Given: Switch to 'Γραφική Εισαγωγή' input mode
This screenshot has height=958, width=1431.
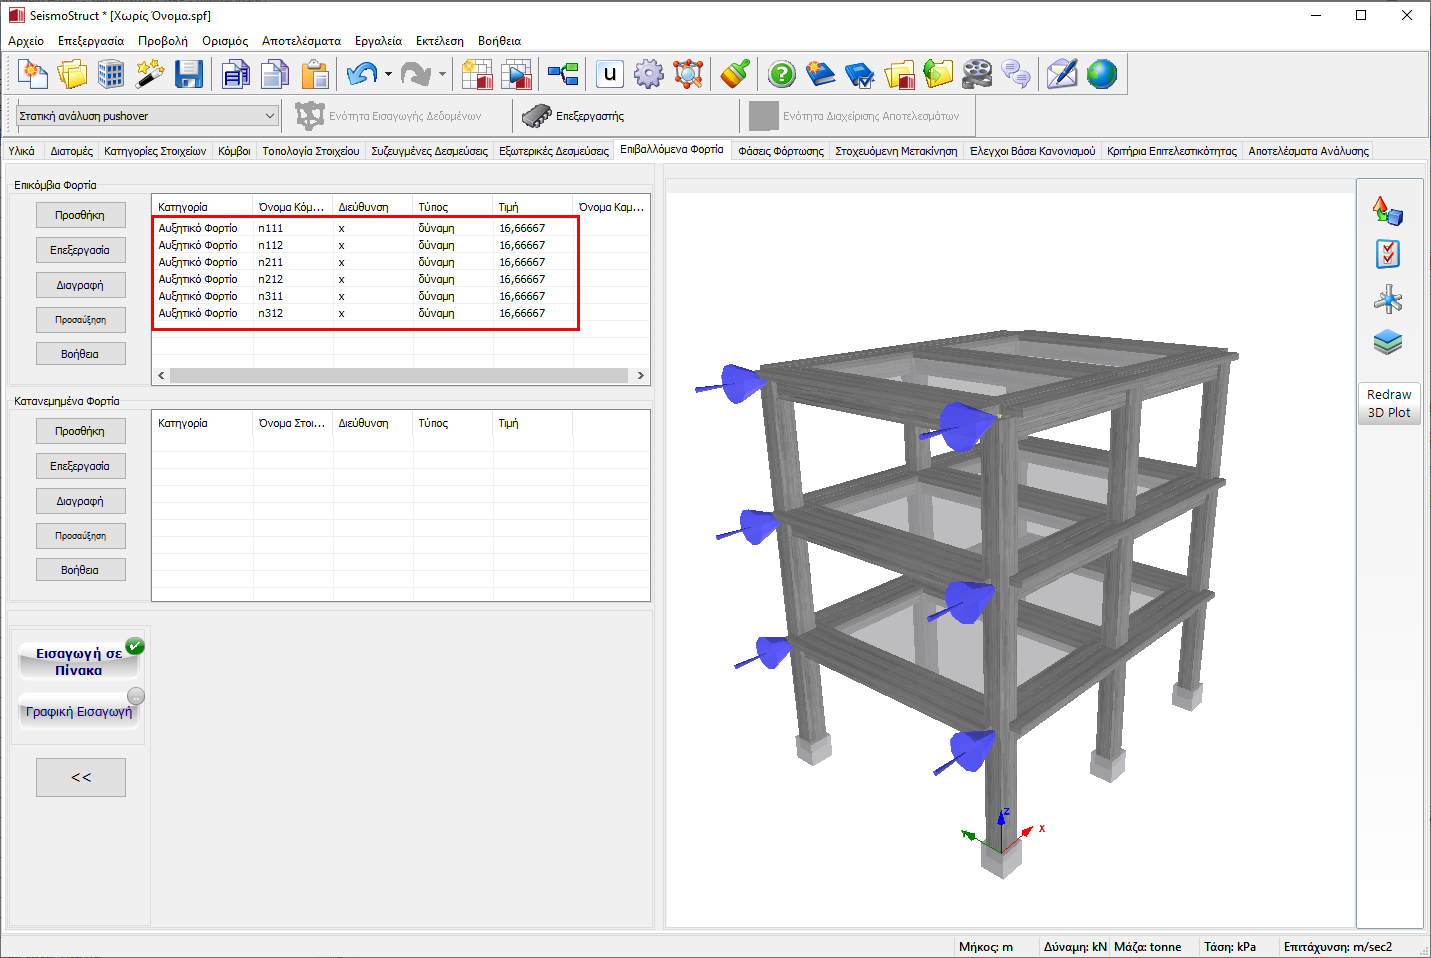Looking at the screenshot, I should 79,712.
